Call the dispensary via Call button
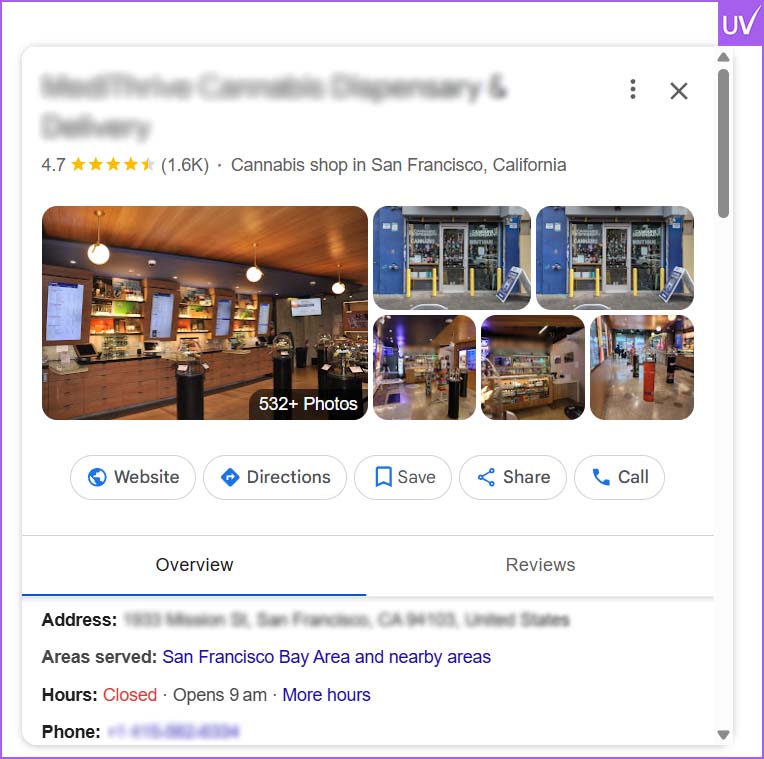764x759 pixels. [x=619, y=477]
